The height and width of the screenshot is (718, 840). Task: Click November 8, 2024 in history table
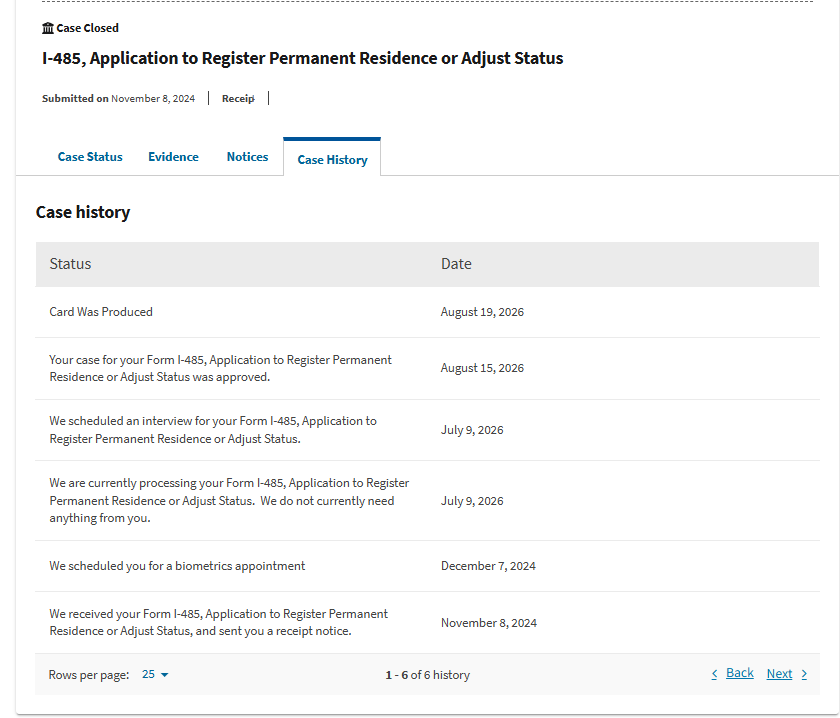point(489,623)
